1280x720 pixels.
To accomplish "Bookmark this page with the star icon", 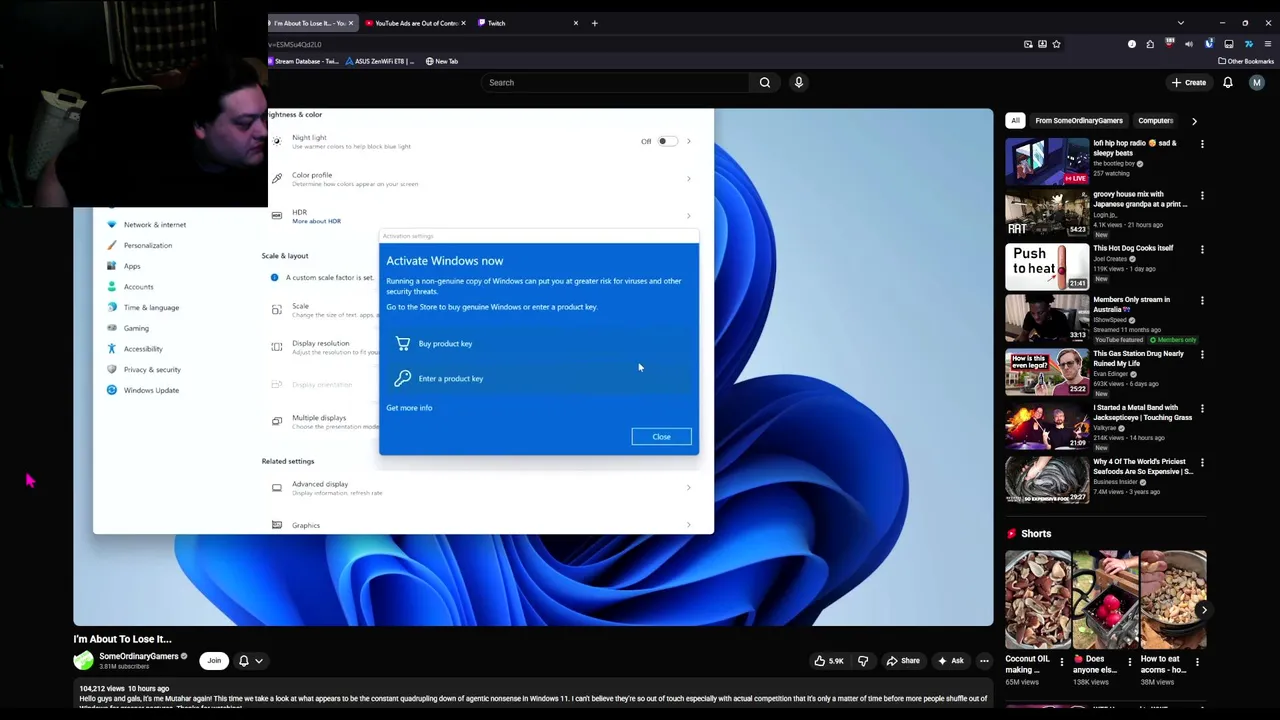I will 1056,44.
